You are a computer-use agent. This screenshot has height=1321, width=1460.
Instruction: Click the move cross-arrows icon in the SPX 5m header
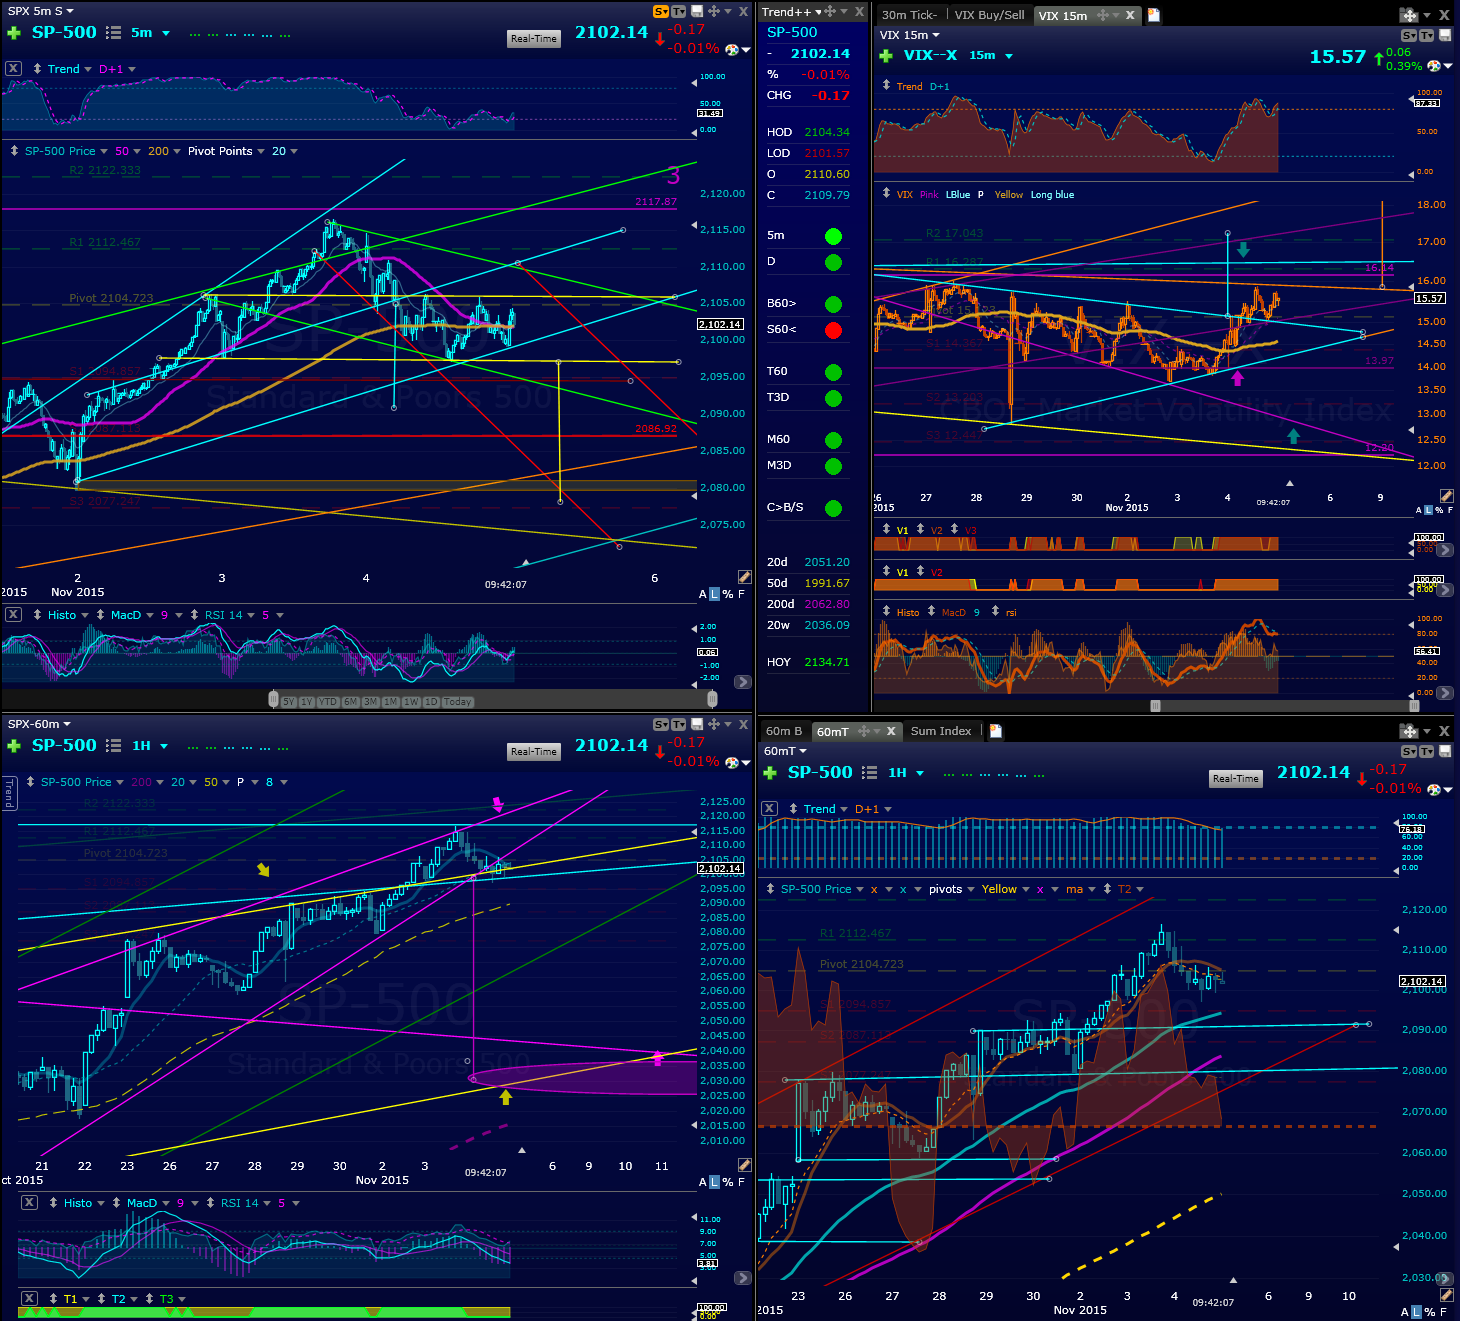coord(714,12)
